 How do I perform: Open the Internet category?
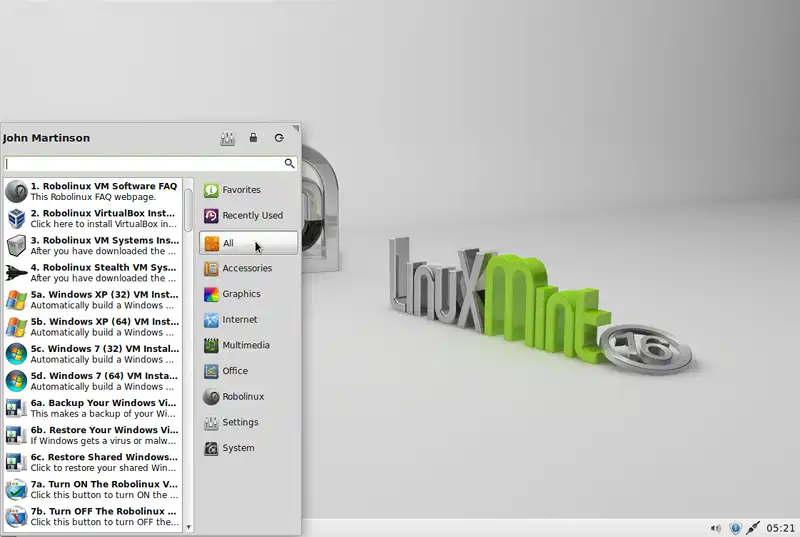pyautogui.click(x=248, y=320)
